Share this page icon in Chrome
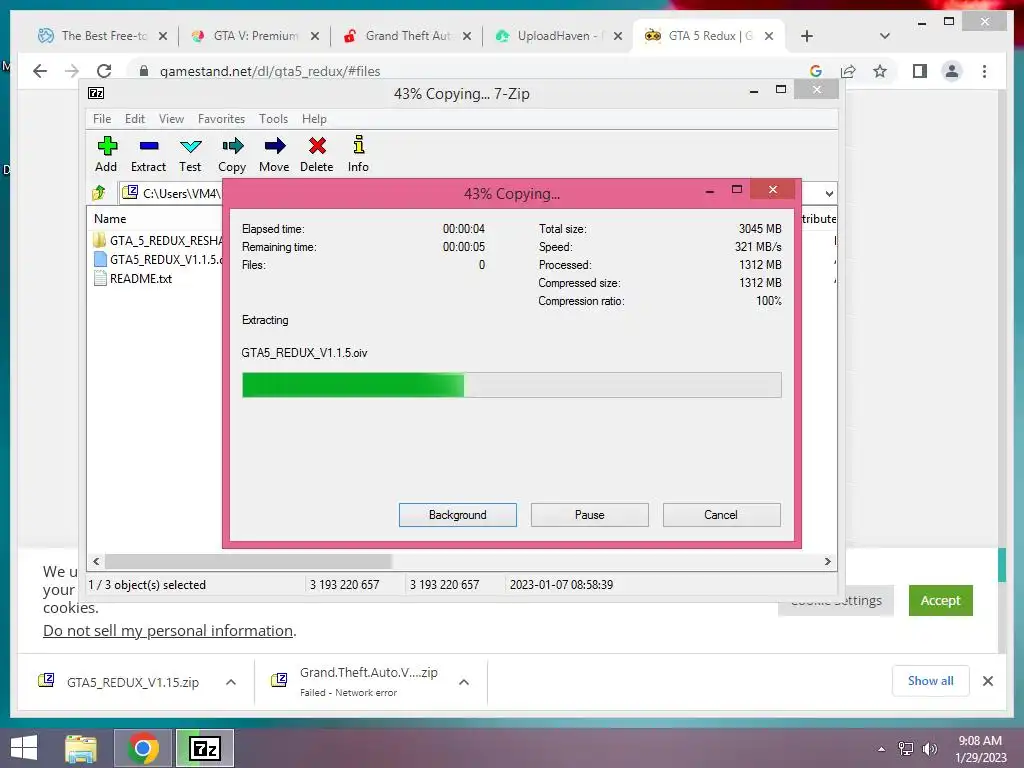This screenshot has width=1024, height=768. [x=848, y=71]
